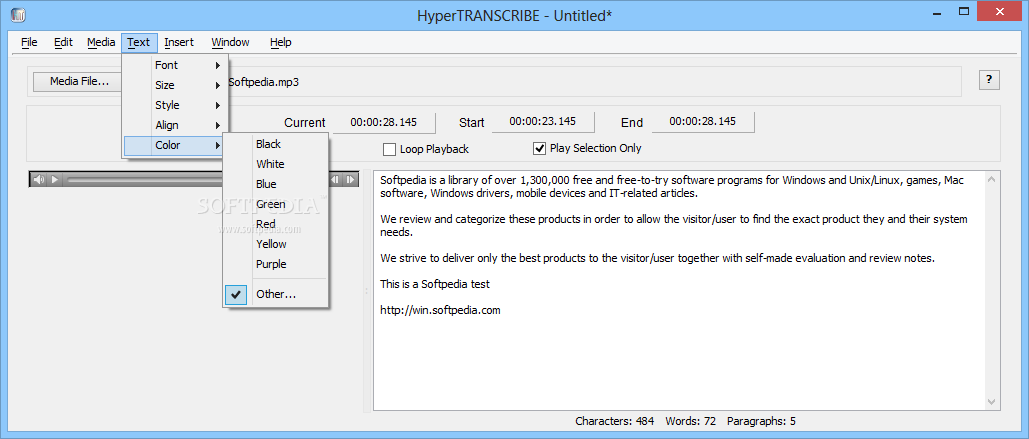Screen dimensions: 1029x439
Task: Click the Media File... button
Action: 79,82
